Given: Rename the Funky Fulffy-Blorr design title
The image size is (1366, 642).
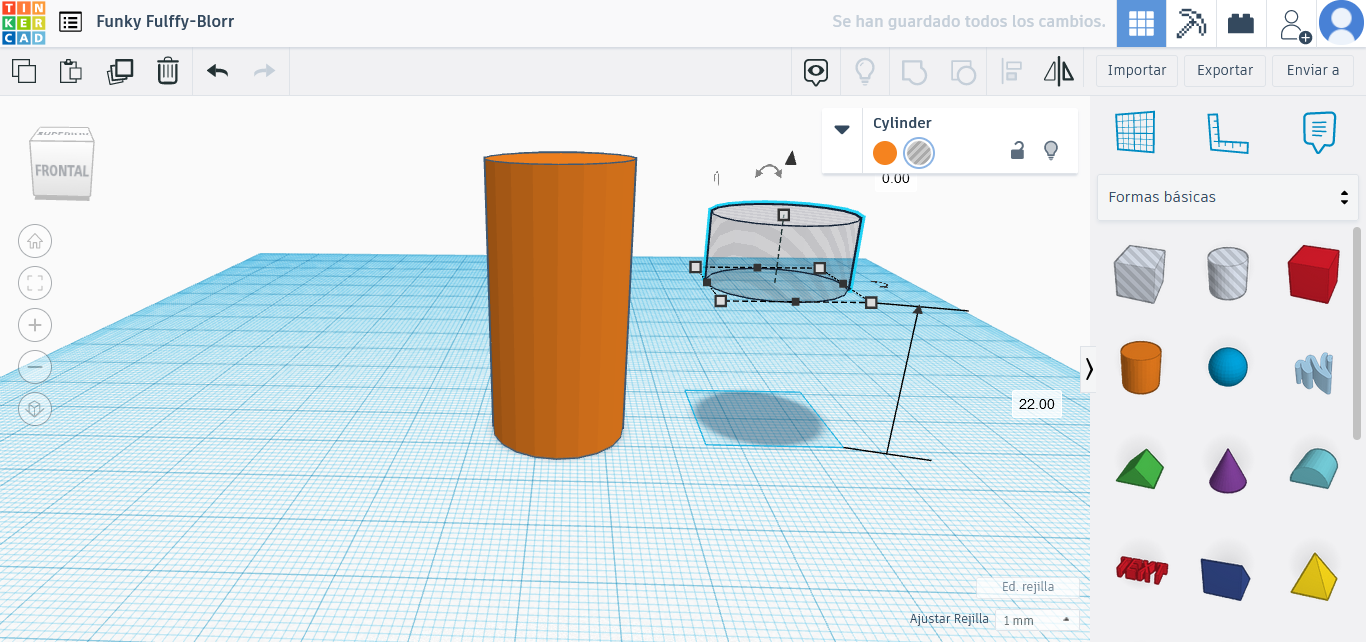Looking at the screenshot, I should (x=165, y=21).
